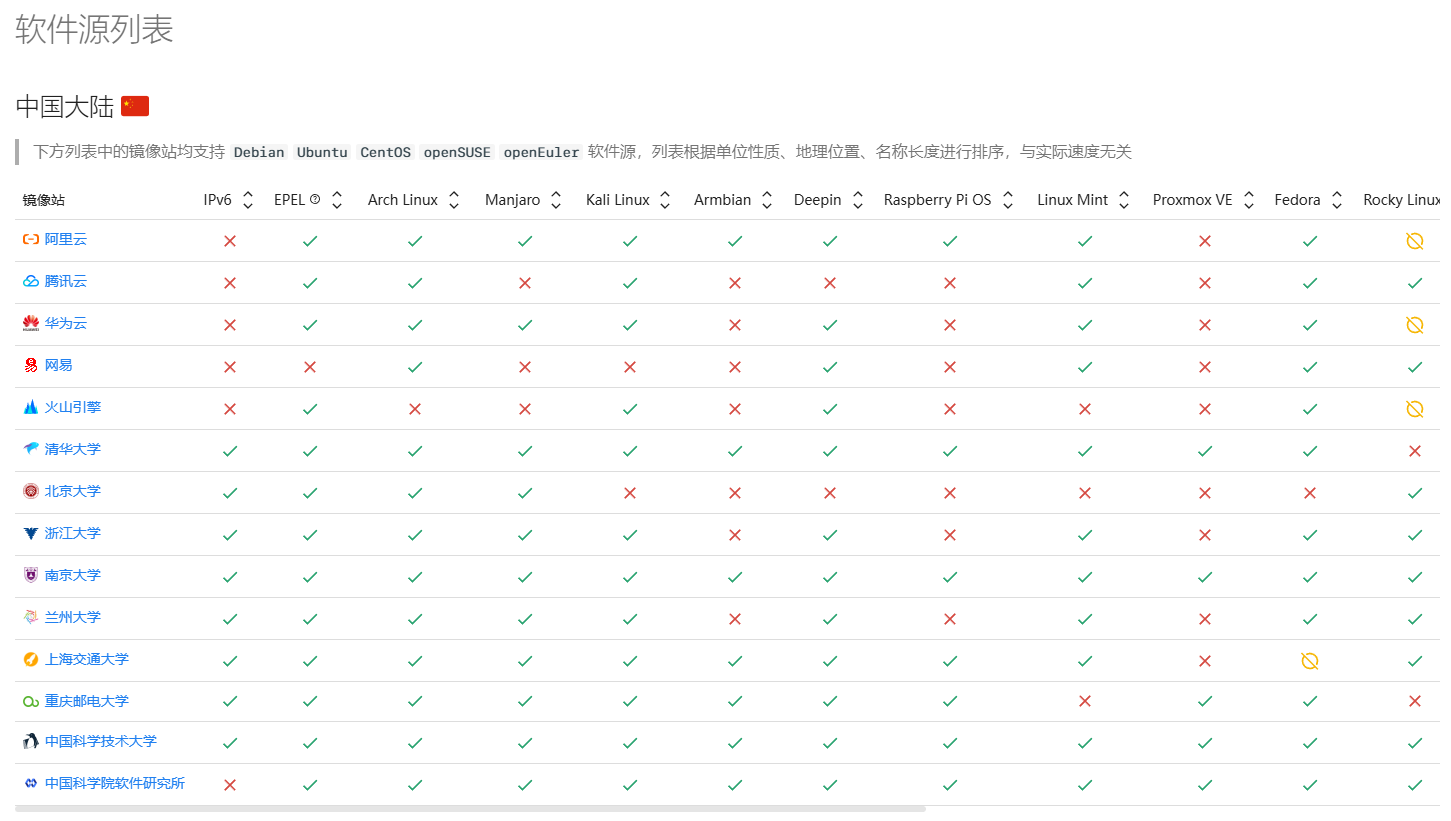1451x821 pixels.
Task: Click the red cross in 网易 EPEL cell
Action: pos(310,367)
